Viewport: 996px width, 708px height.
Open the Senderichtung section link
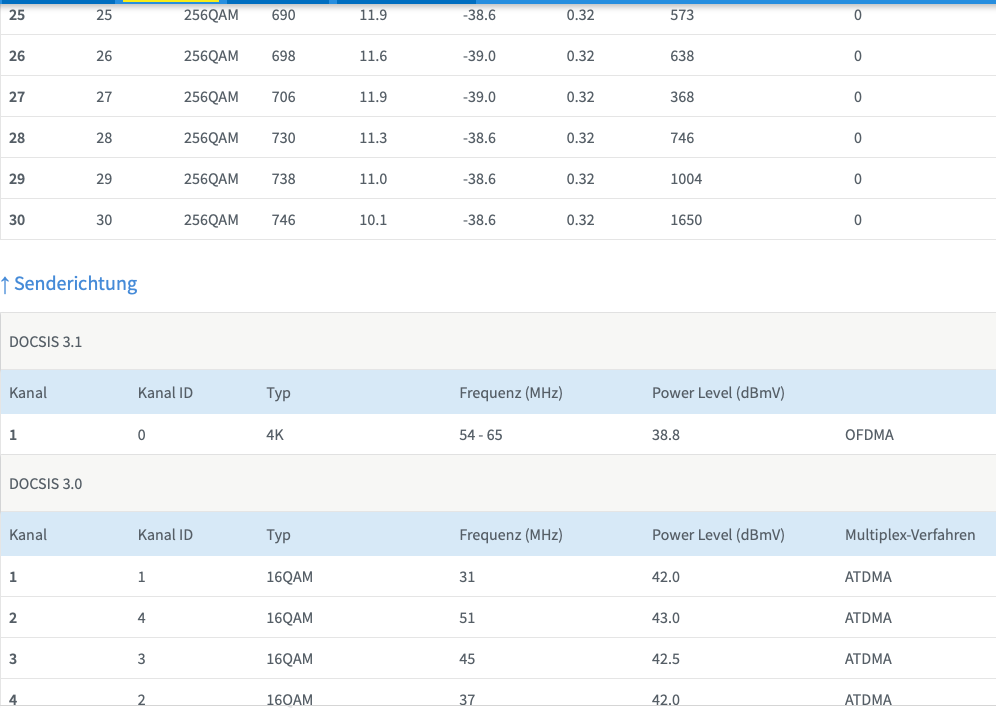coord(69,283)
